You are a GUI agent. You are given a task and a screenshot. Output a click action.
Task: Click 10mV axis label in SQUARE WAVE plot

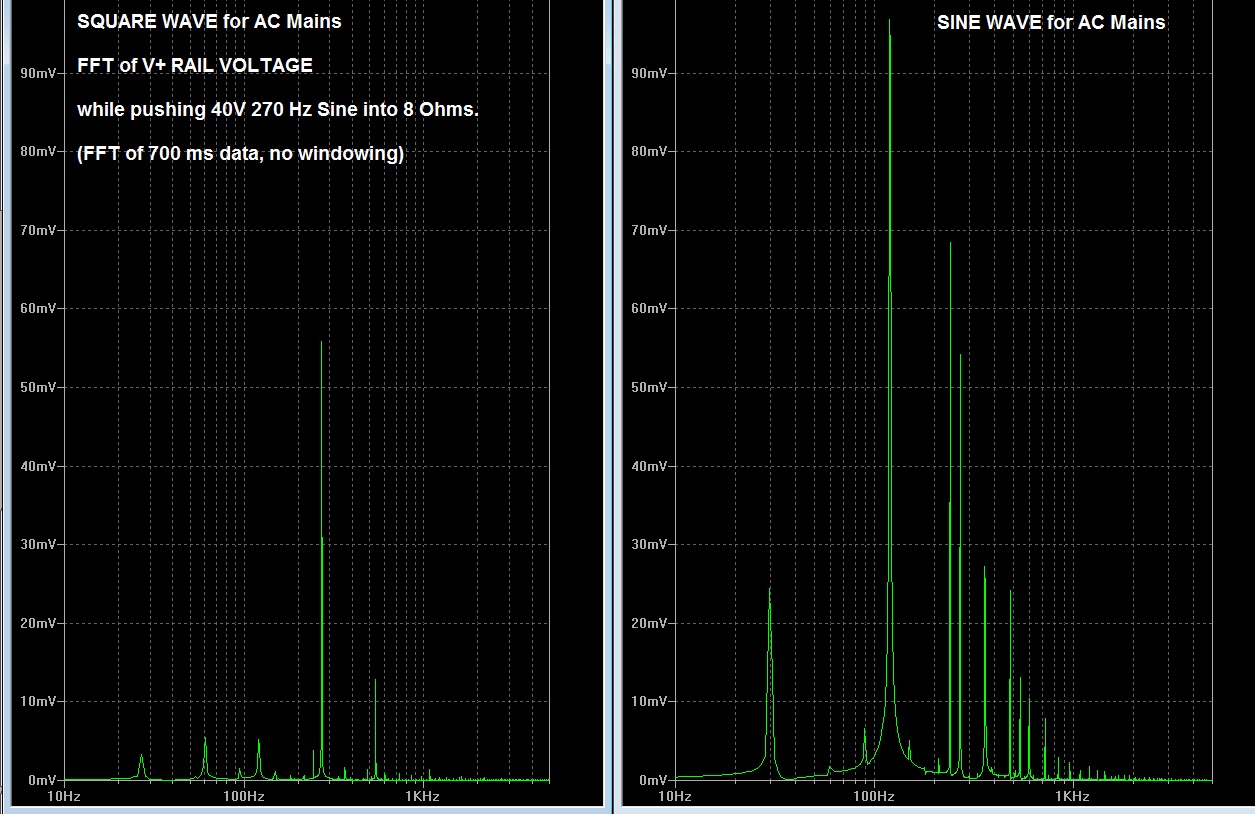click(36, 701)
